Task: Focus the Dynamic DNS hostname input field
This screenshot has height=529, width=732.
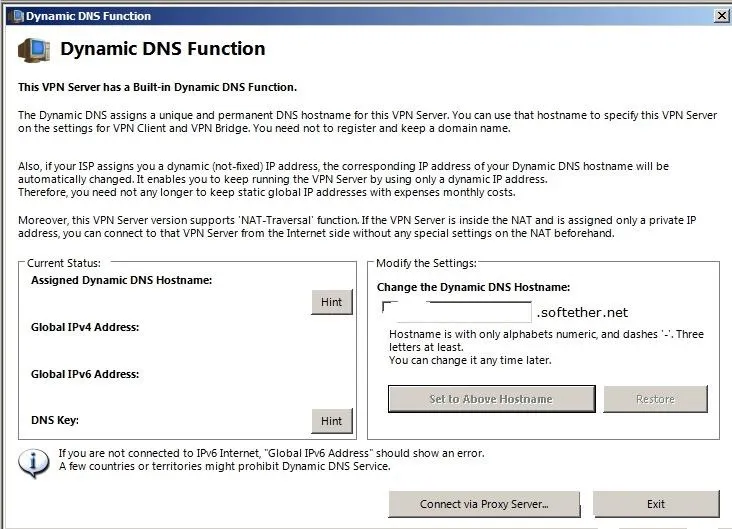Action: tap(457, 312)
